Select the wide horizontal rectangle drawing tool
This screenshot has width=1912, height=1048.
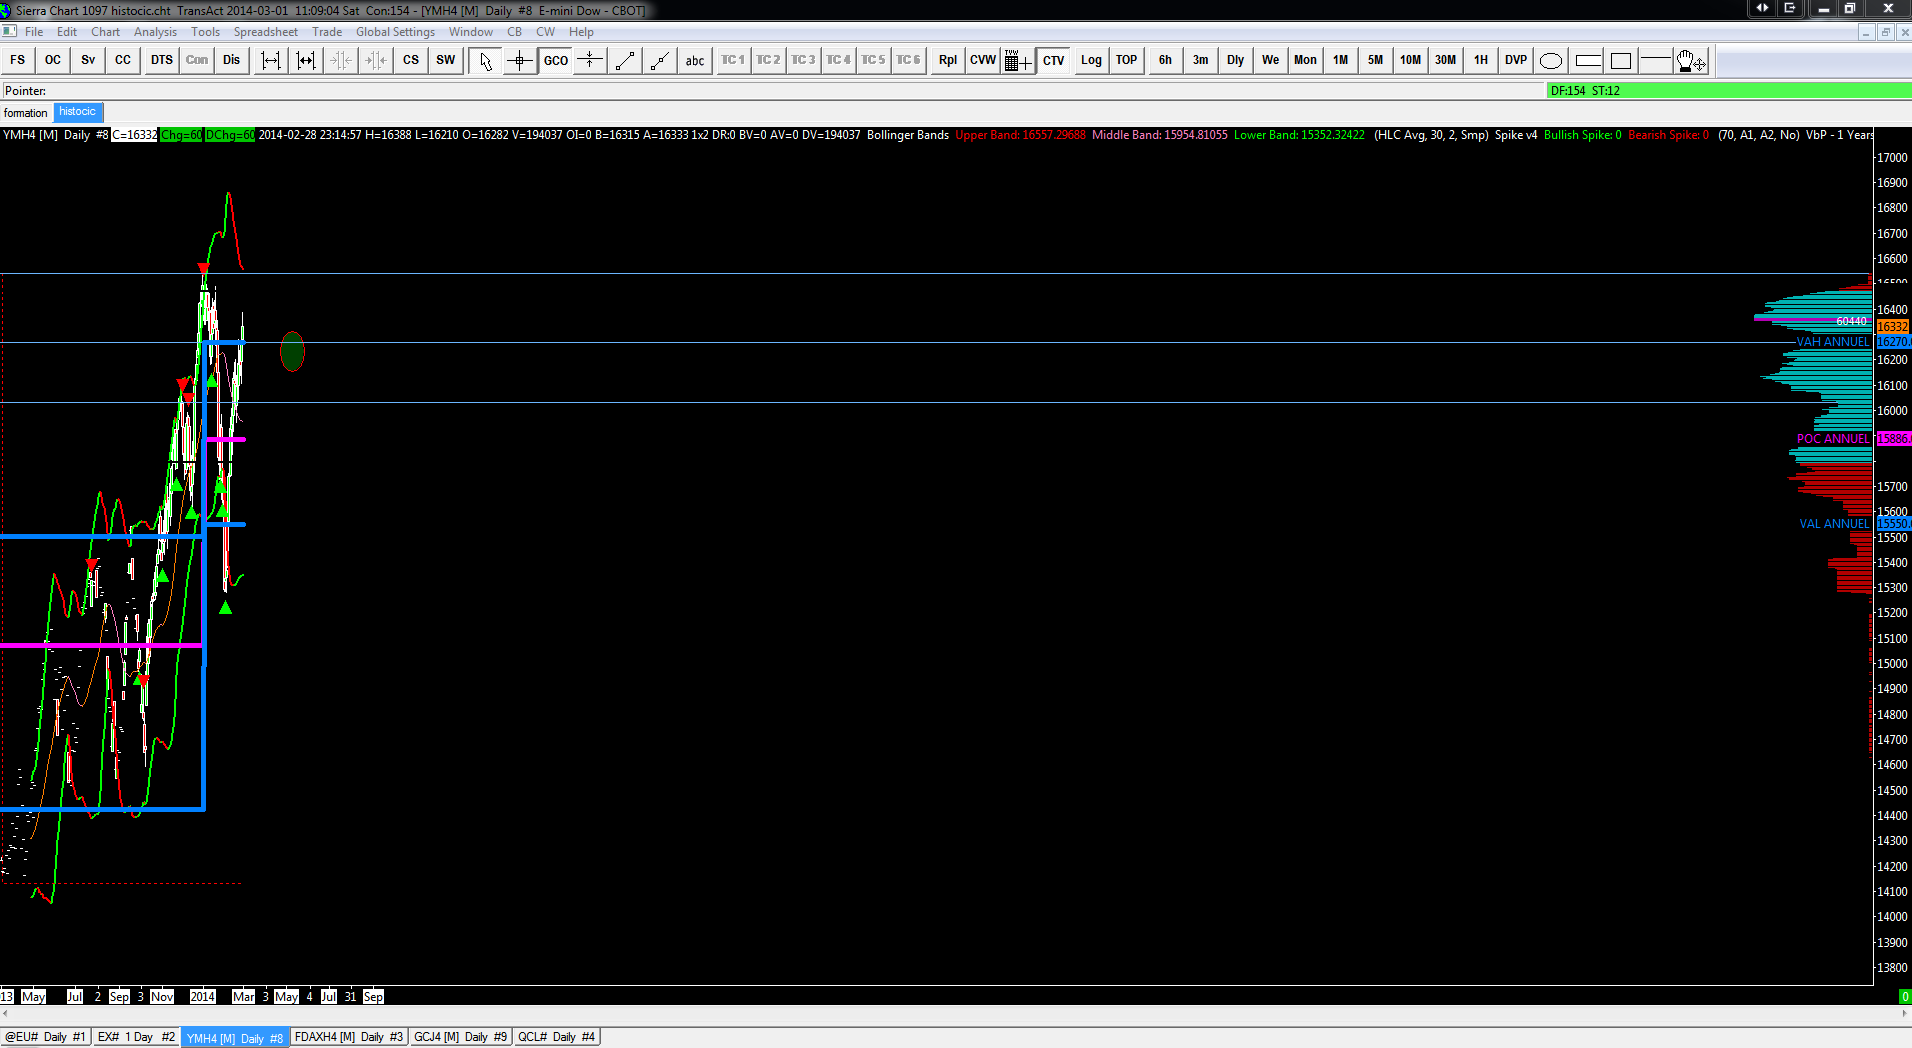pyautogui.click(x=1587, y=60)
